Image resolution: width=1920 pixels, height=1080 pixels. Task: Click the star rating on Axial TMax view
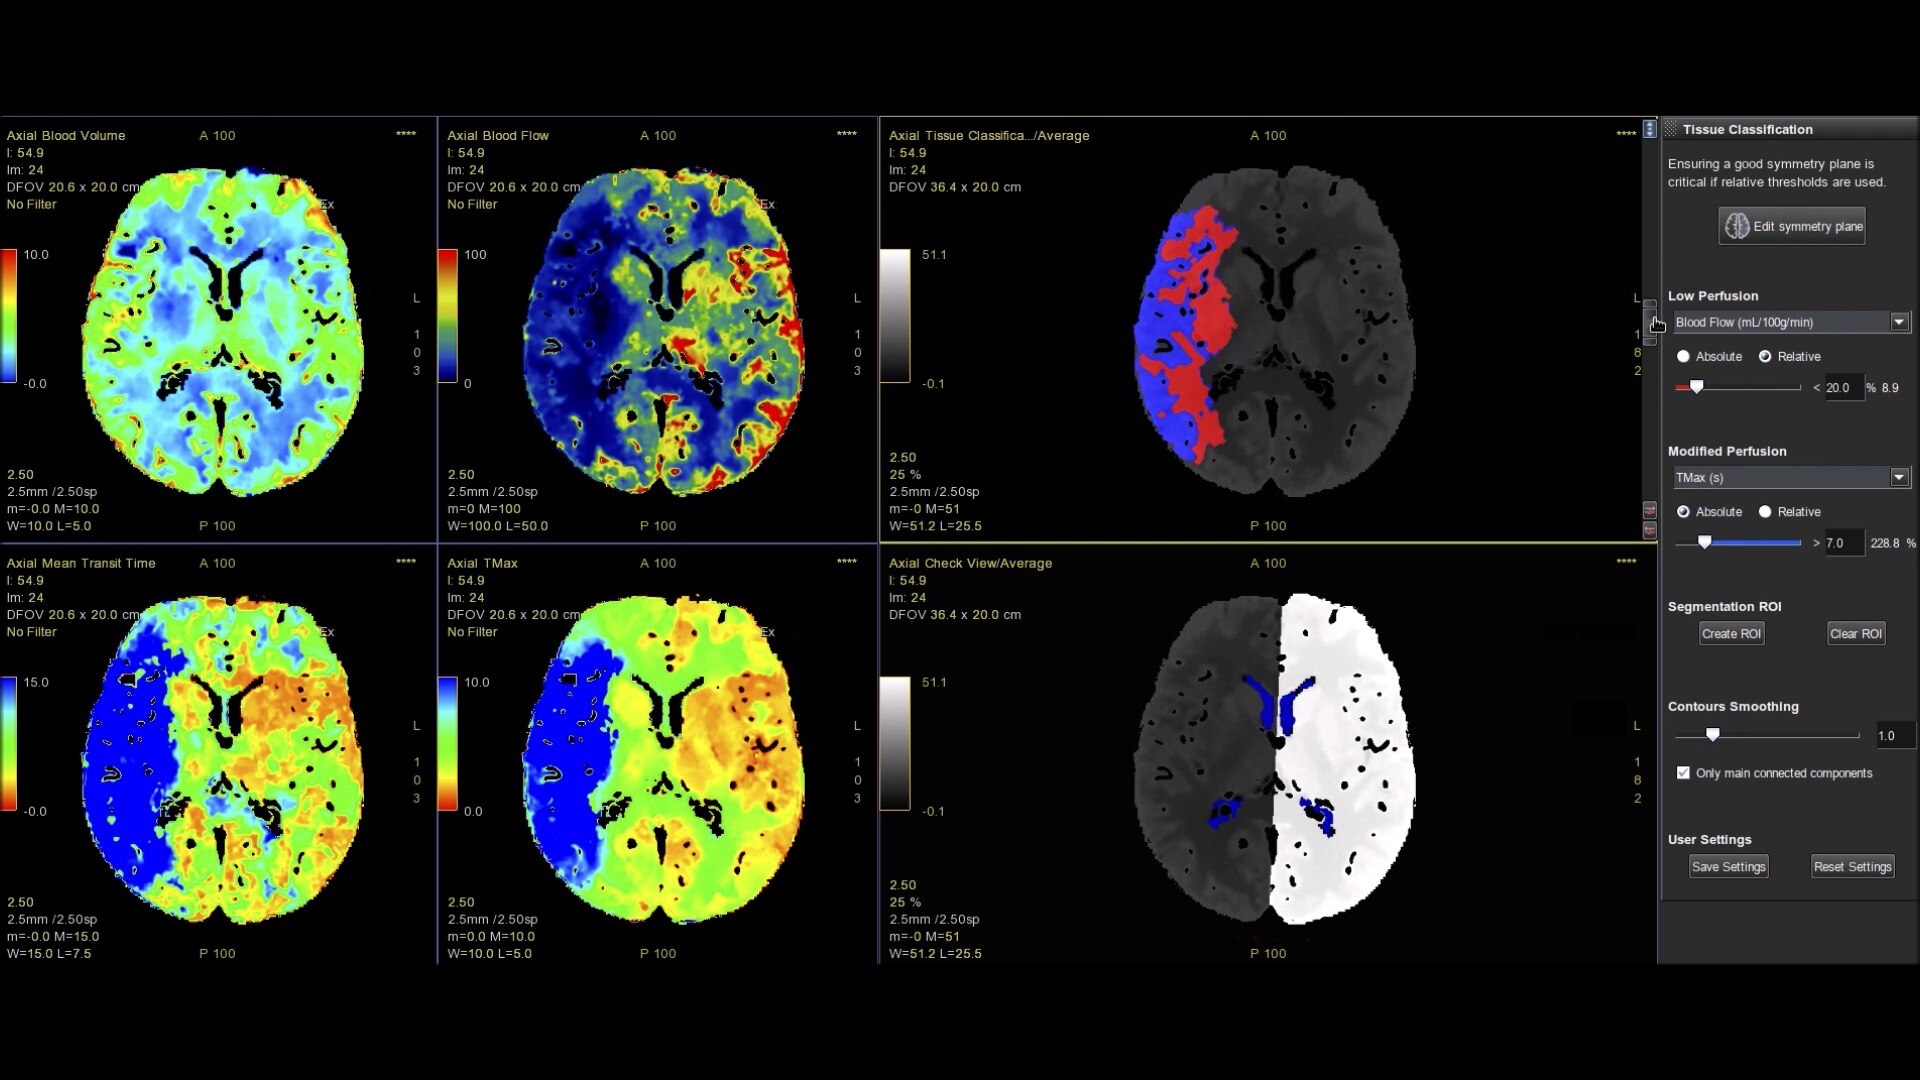pyautogui.click(x=847, y=562)
